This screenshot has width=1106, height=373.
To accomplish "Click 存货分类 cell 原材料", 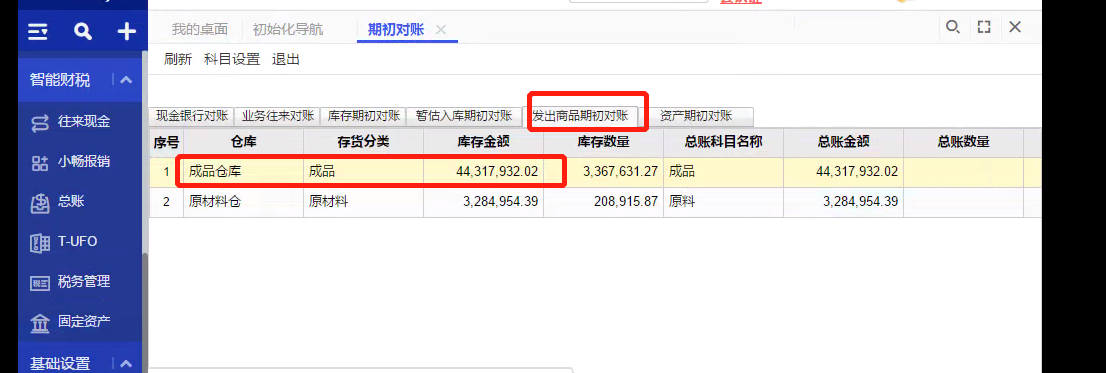I will pyautogui.click(x=363, y=202).
